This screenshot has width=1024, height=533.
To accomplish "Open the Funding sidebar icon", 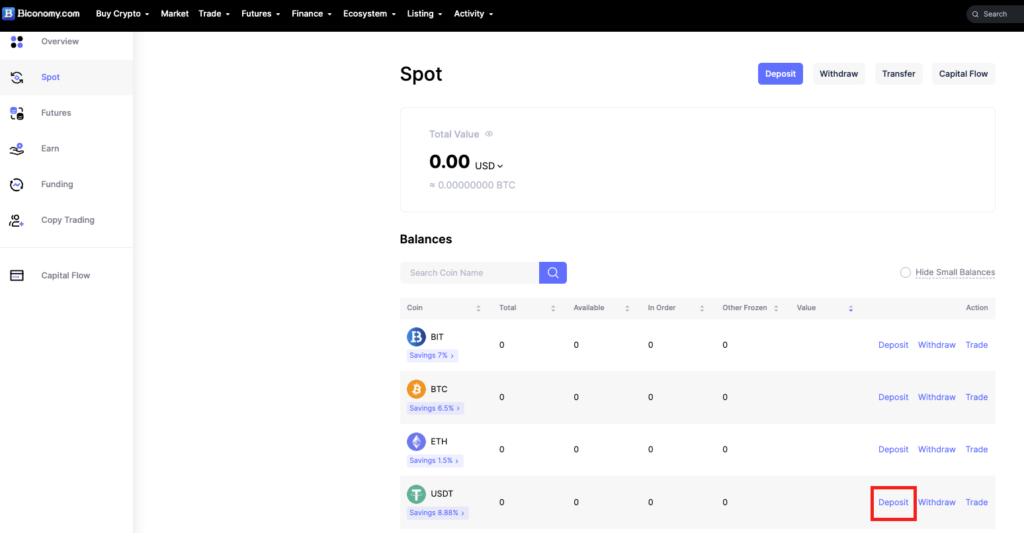I will (17, 184).
